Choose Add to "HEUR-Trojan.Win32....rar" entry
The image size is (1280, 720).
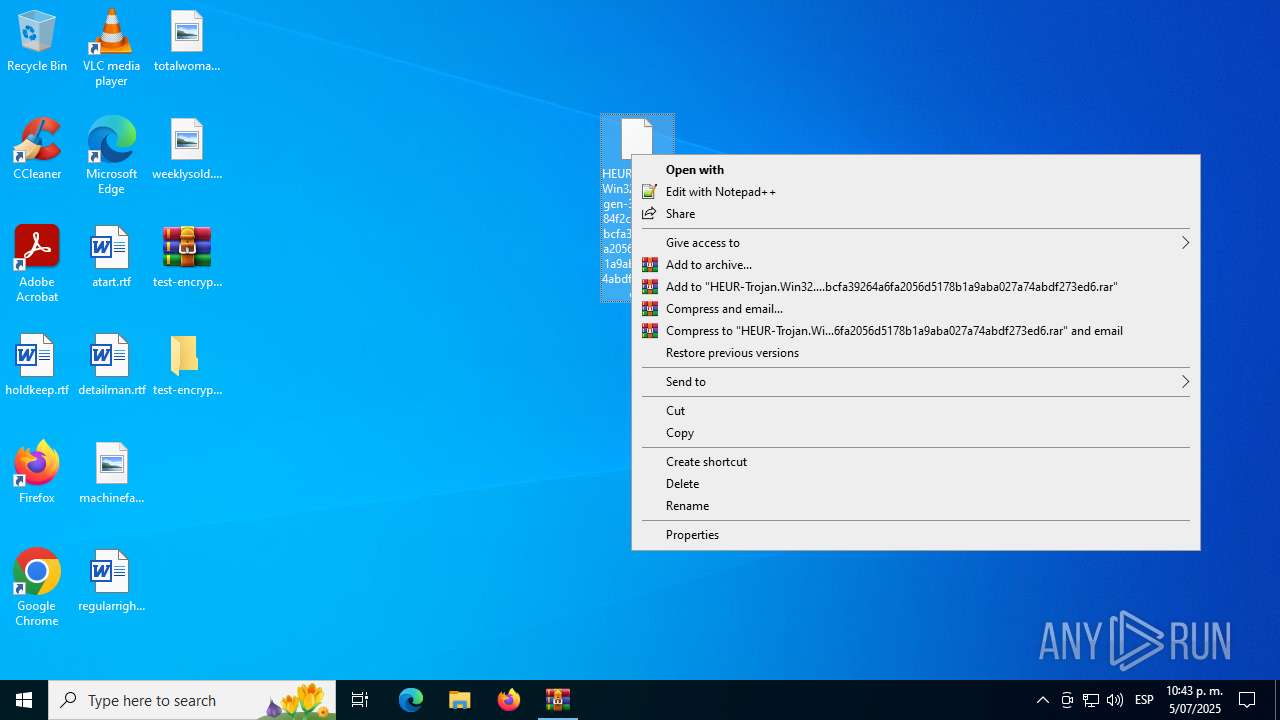[x=916, y=287]
